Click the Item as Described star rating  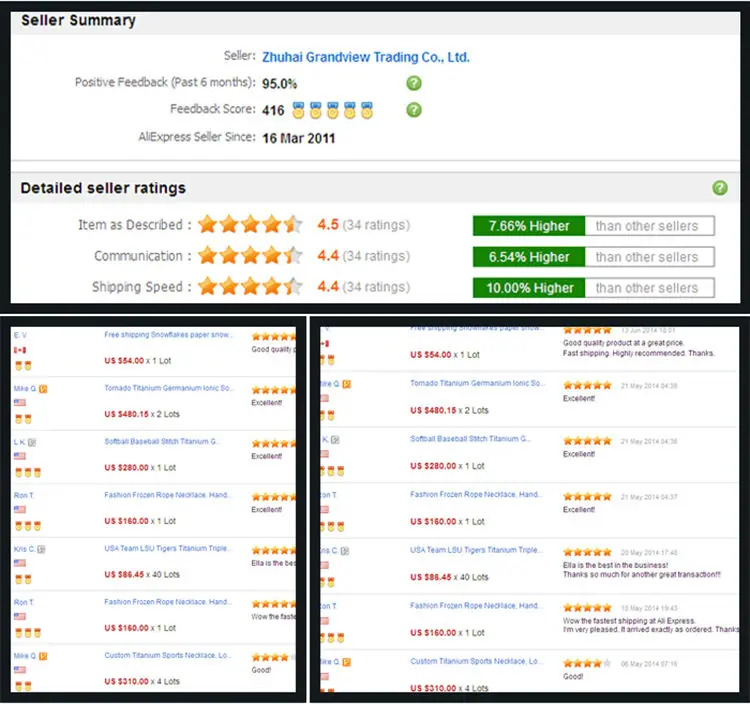pyautogui.click(x=250, y=224)
